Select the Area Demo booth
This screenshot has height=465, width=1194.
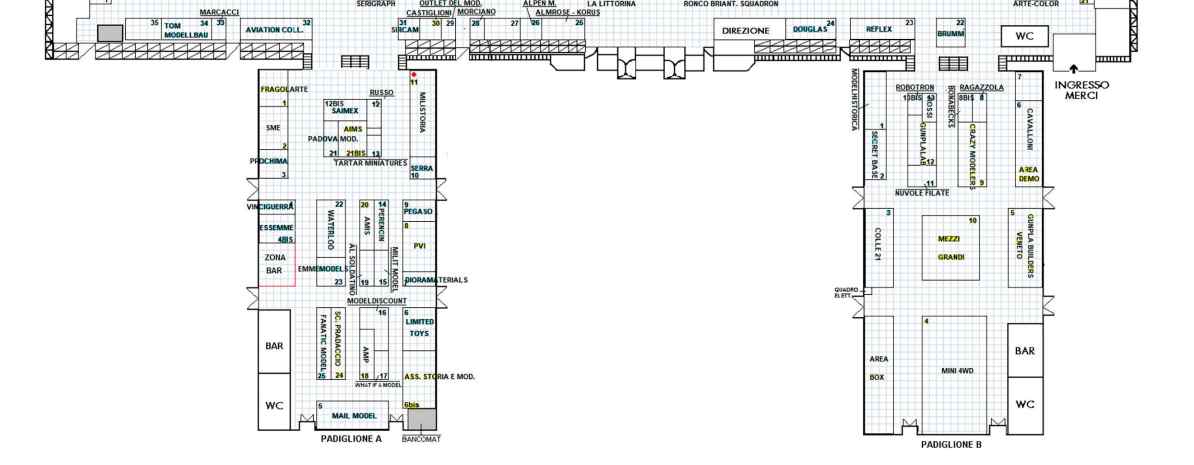point(1028,174)
